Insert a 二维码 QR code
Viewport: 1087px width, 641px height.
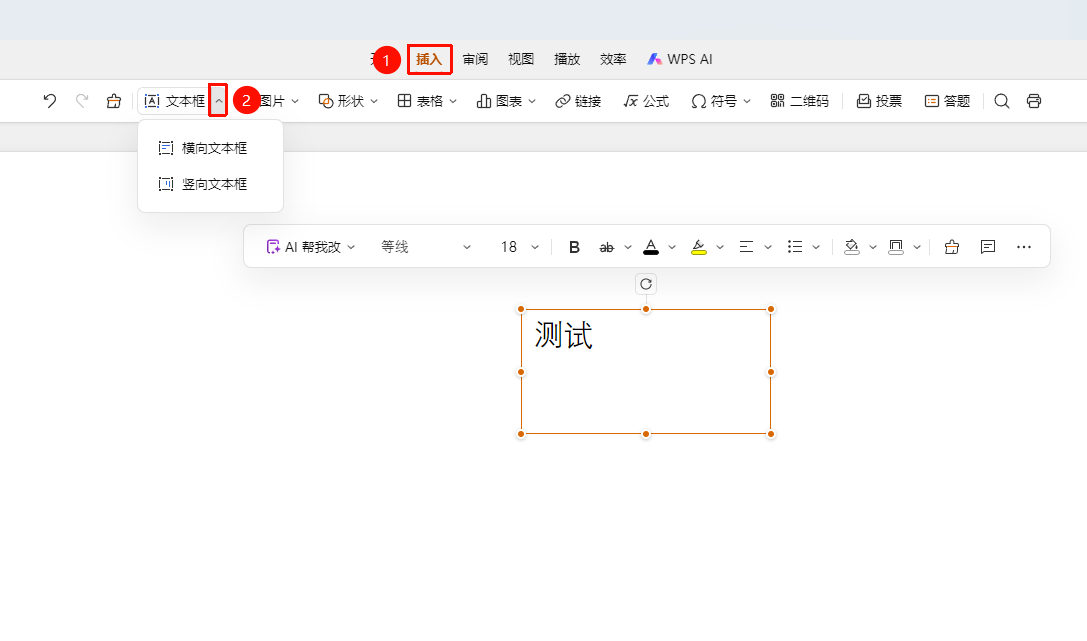799,101
